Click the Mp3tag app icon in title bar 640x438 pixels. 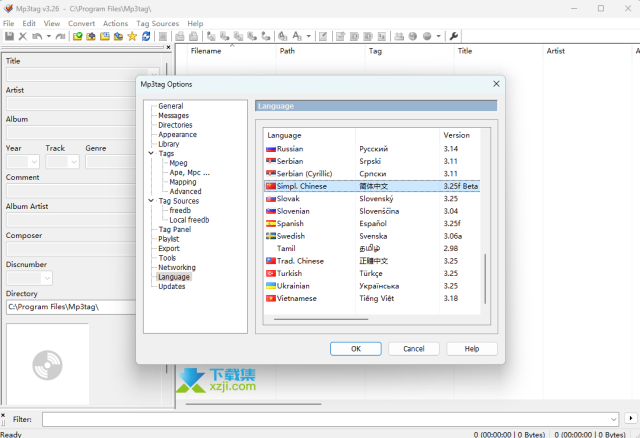pos(8,8)
